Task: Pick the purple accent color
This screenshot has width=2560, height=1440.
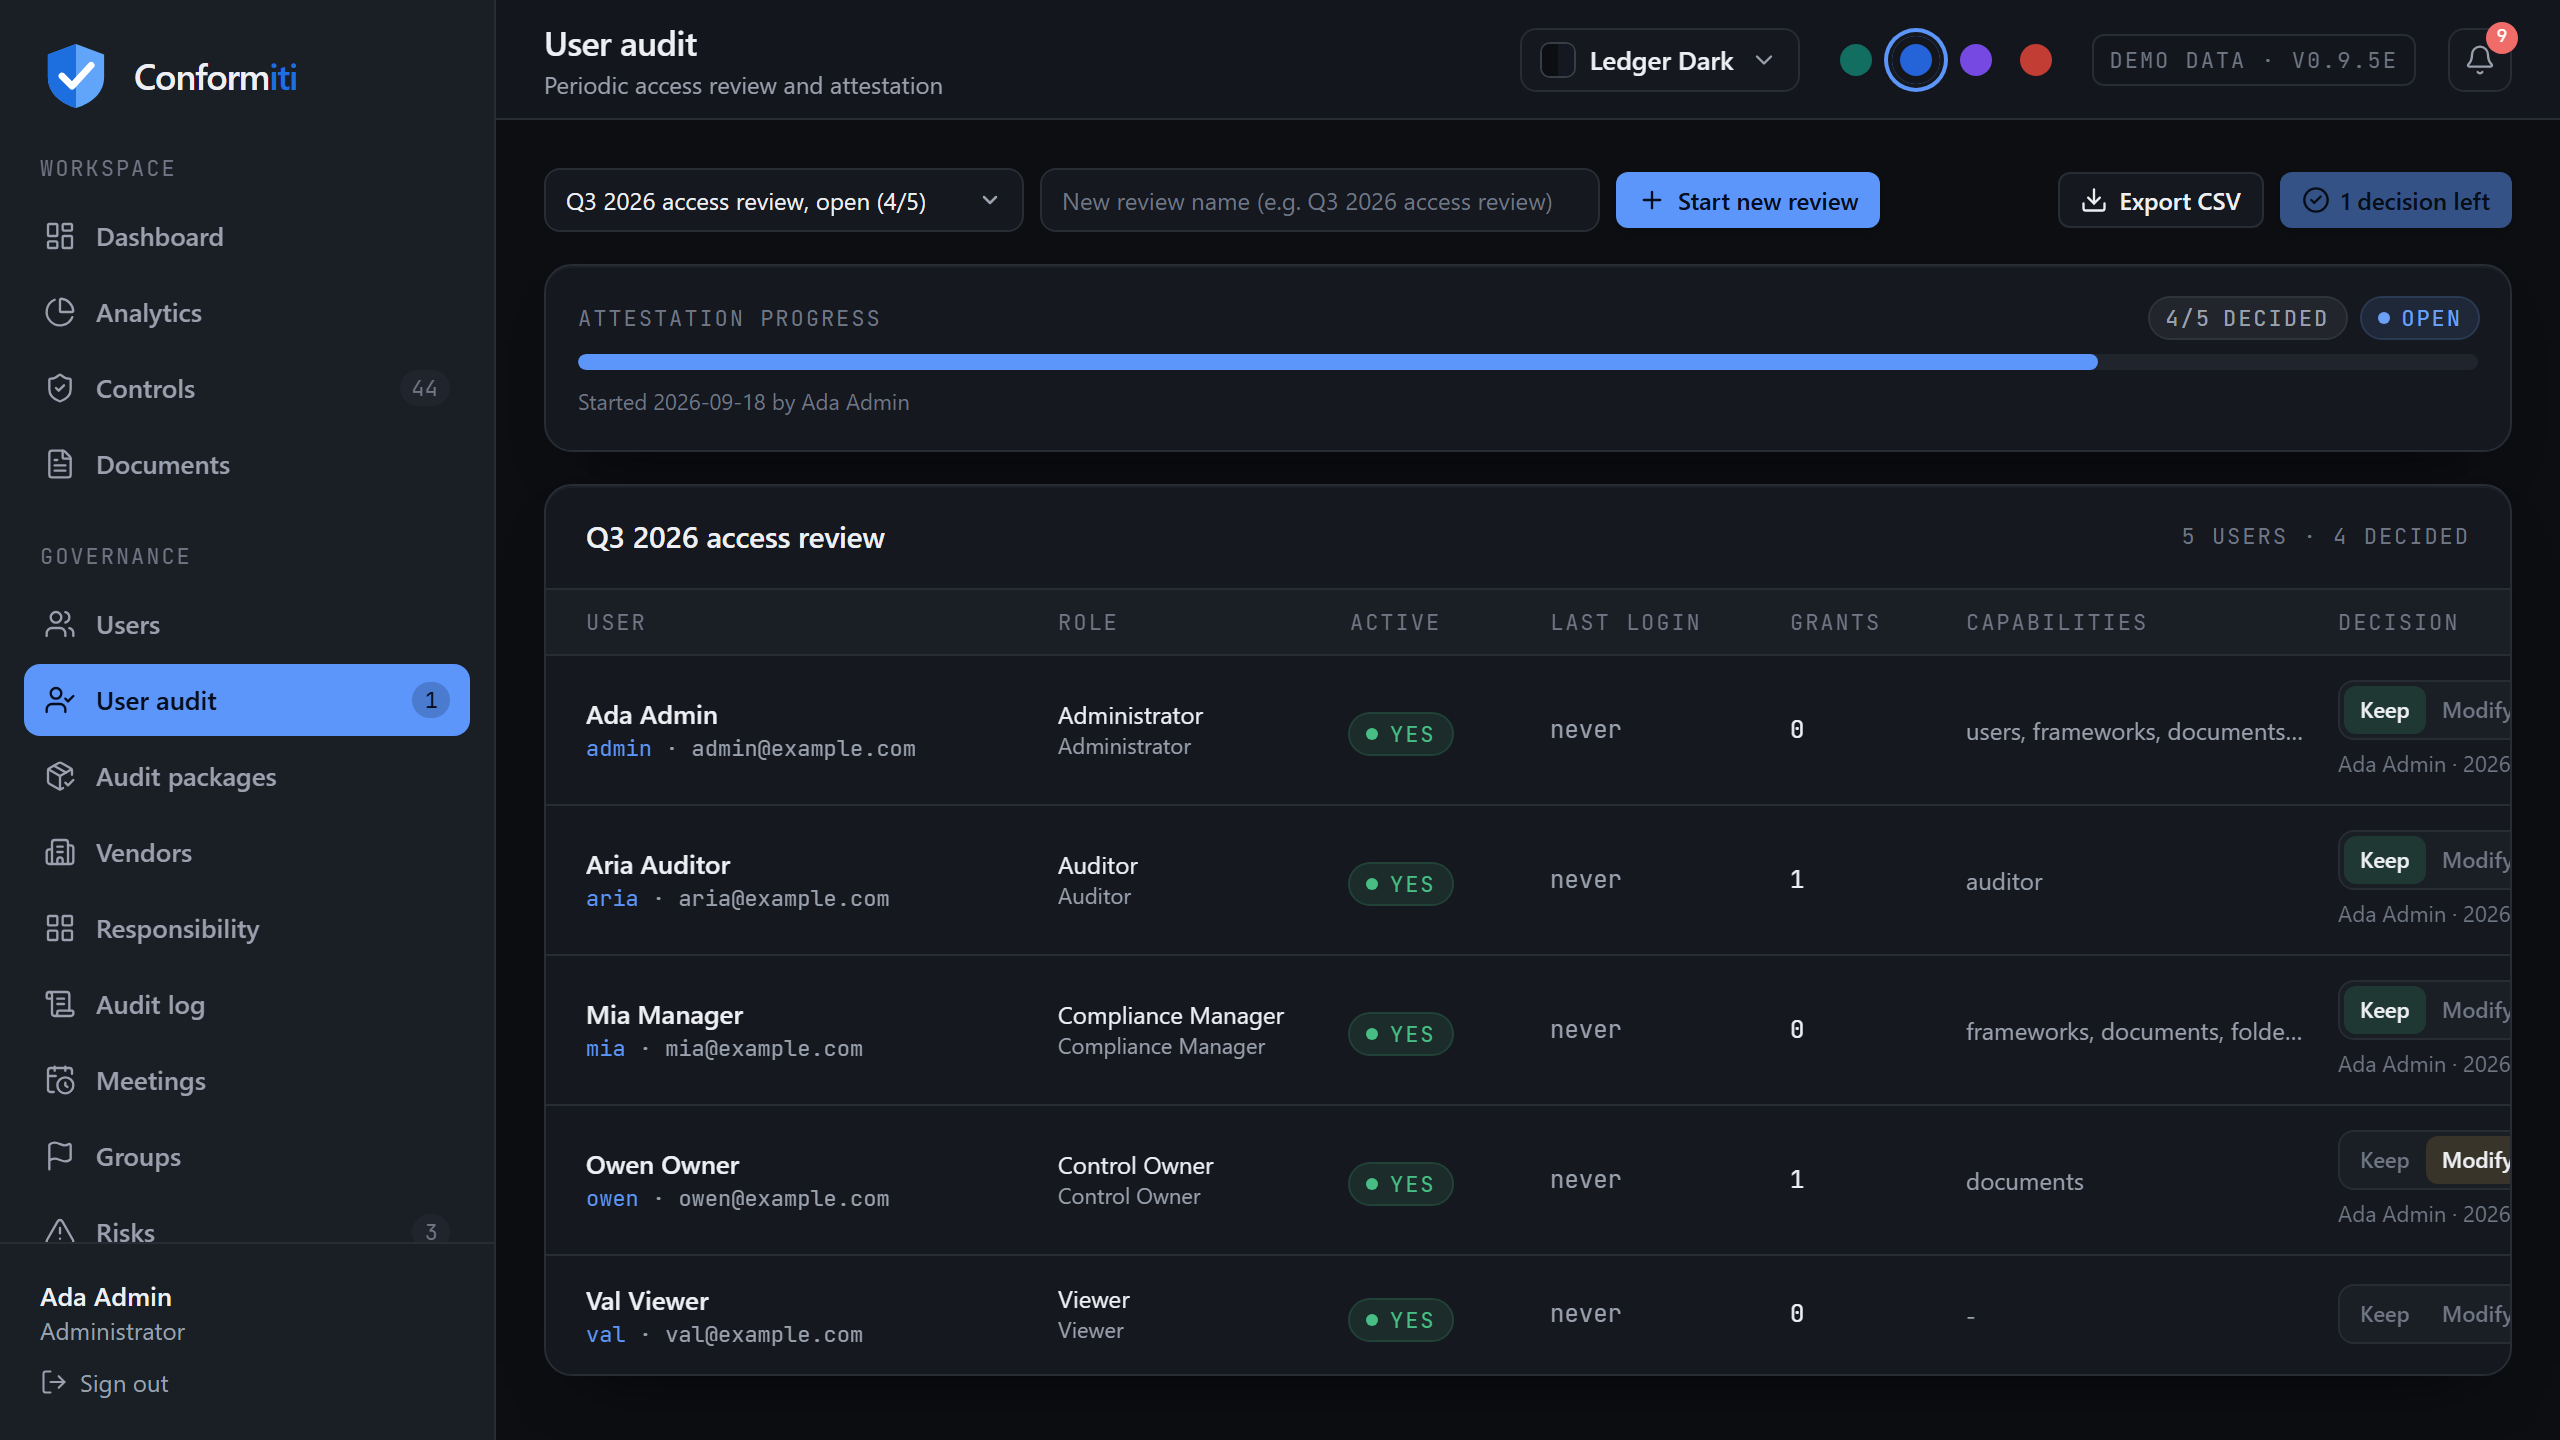Action: [x=1976, y=60]
